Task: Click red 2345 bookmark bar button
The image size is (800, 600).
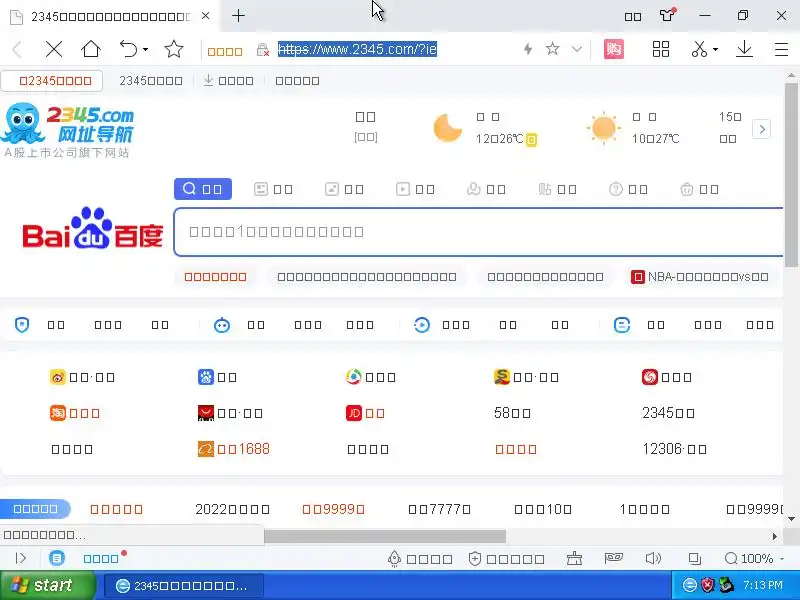Action: (52, 81)
